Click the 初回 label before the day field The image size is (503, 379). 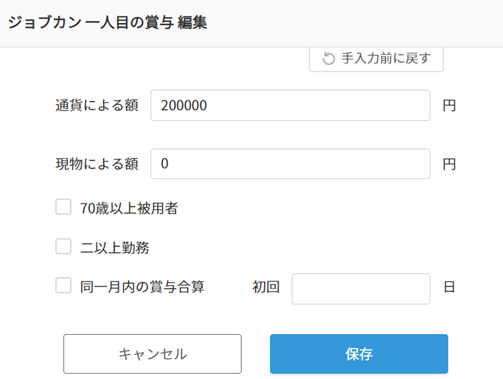pos(266,287)
